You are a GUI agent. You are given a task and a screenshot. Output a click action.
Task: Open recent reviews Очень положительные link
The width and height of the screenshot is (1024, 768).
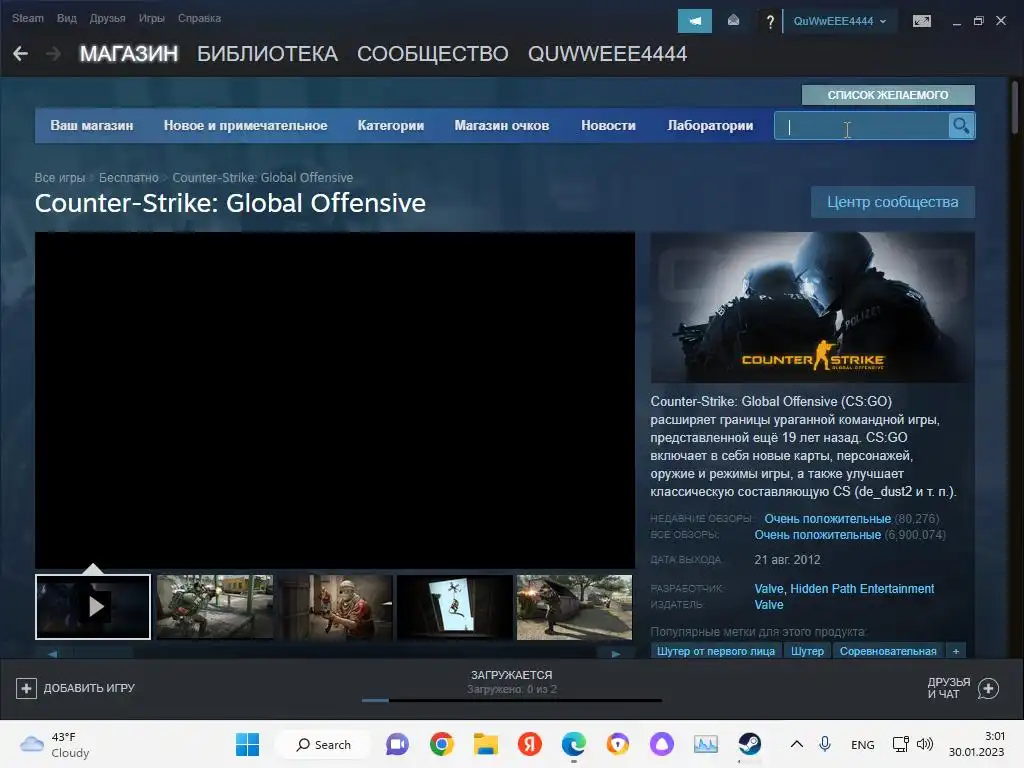coord(827,519)
